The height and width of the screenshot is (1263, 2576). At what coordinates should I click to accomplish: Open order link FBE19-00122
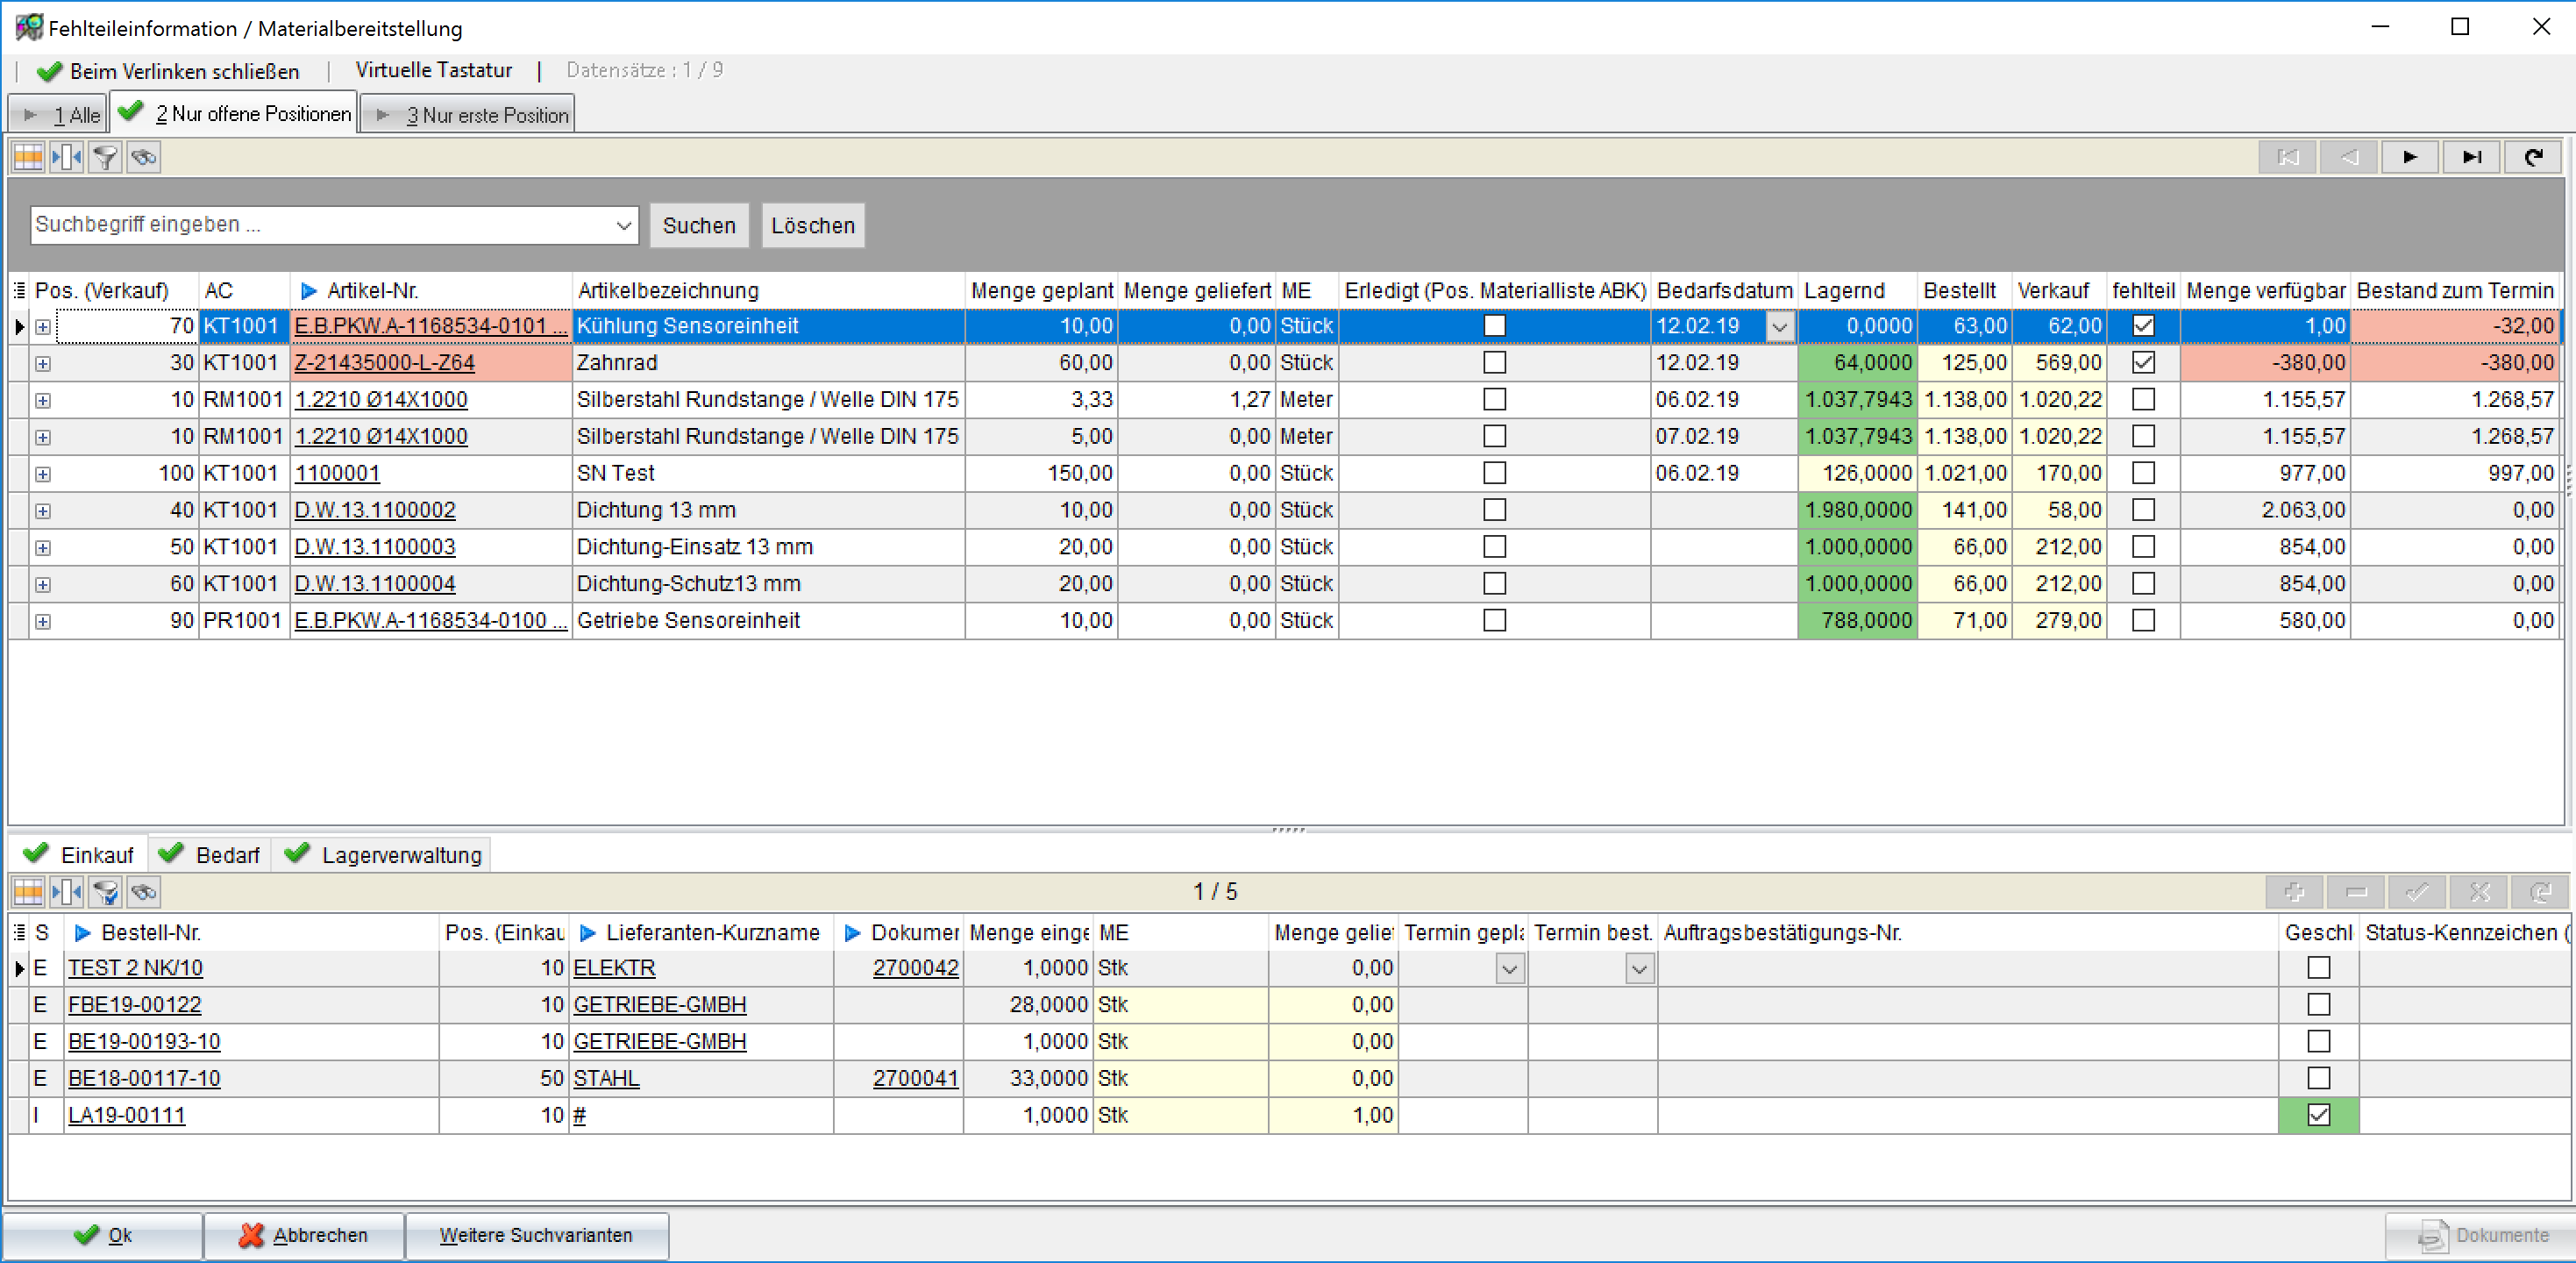[135, 1004]
